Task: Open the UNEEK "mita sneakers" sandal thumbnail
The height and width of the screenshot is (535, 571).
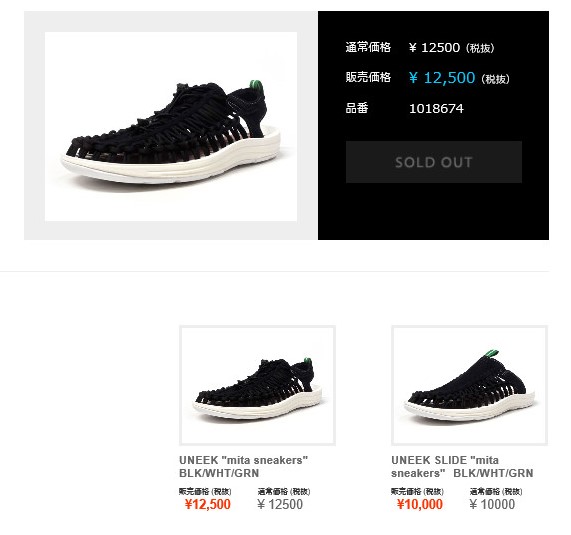Action: (x=257, y=385)
